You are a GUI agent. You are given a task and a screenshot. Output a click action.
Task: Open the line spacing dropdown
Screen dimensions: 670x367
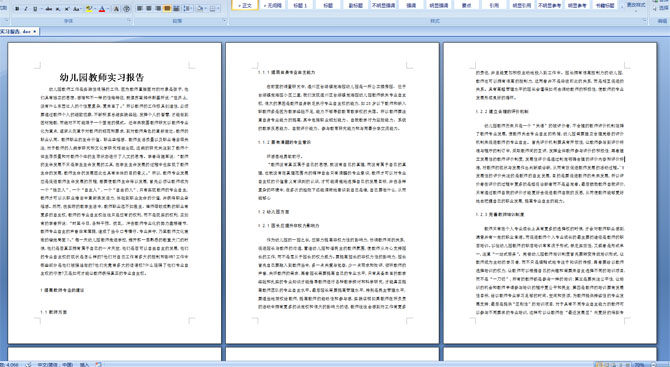point(188,9)
